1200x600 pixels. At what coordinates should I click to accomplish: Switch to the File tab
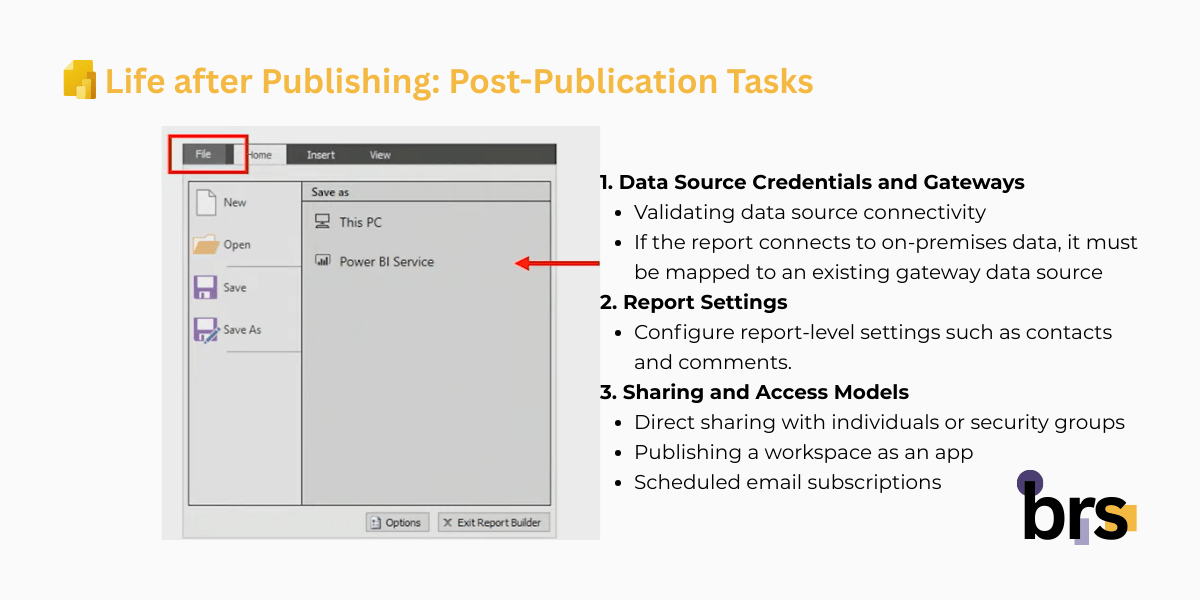pos(204,154)
